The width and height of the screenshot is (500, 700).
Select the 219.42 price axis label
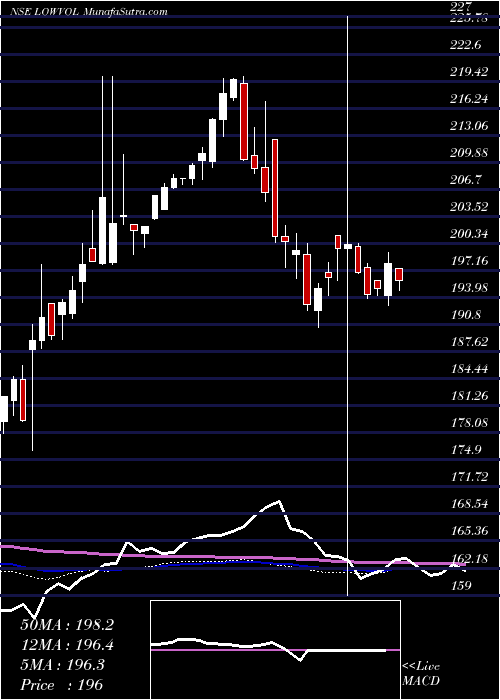point(471,72)
